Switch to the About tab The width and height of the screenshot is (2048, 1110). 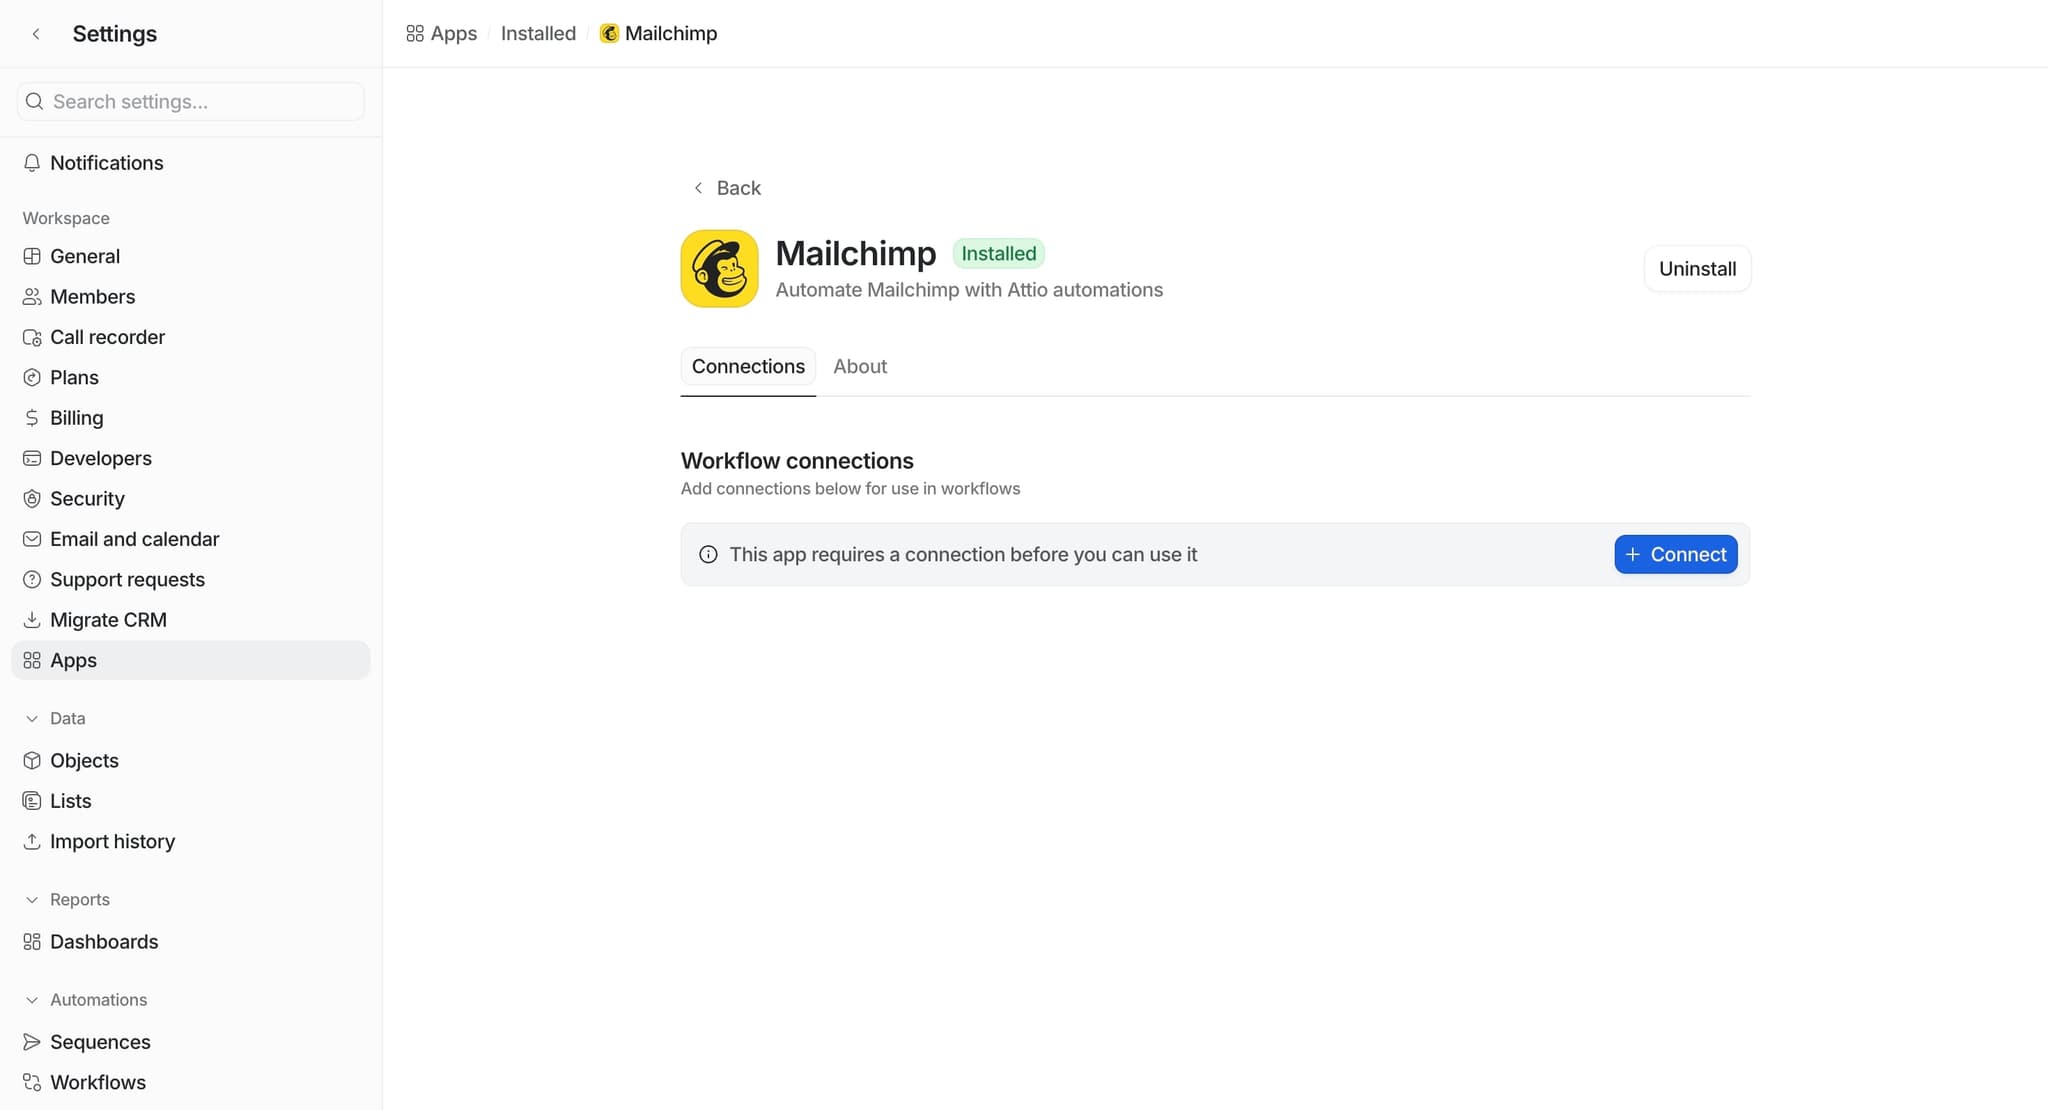pyautogui.click(x=860, y=367)
